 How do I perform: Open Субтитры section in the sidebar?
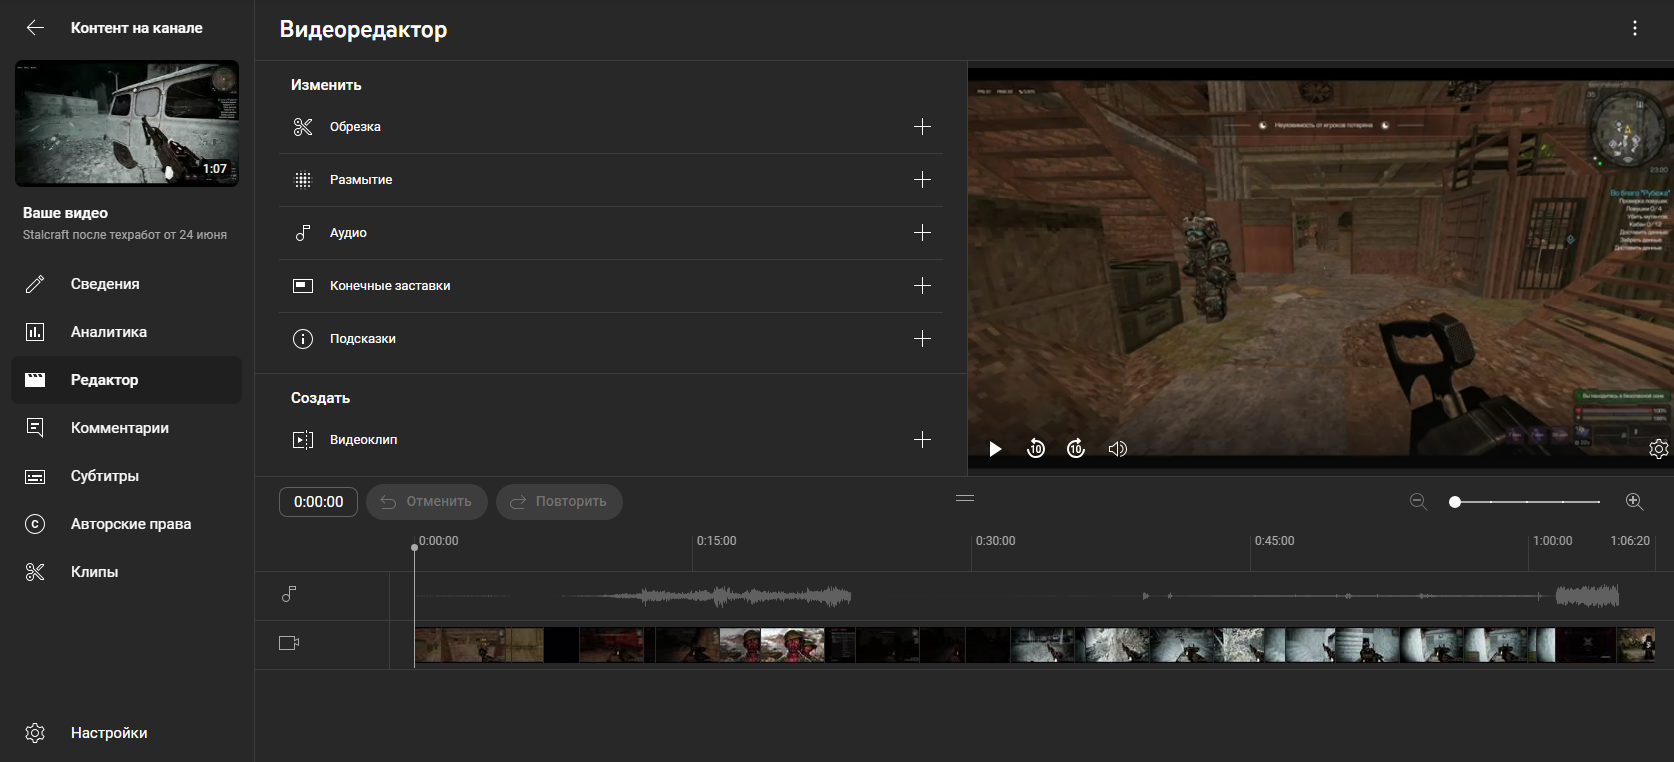104,476
